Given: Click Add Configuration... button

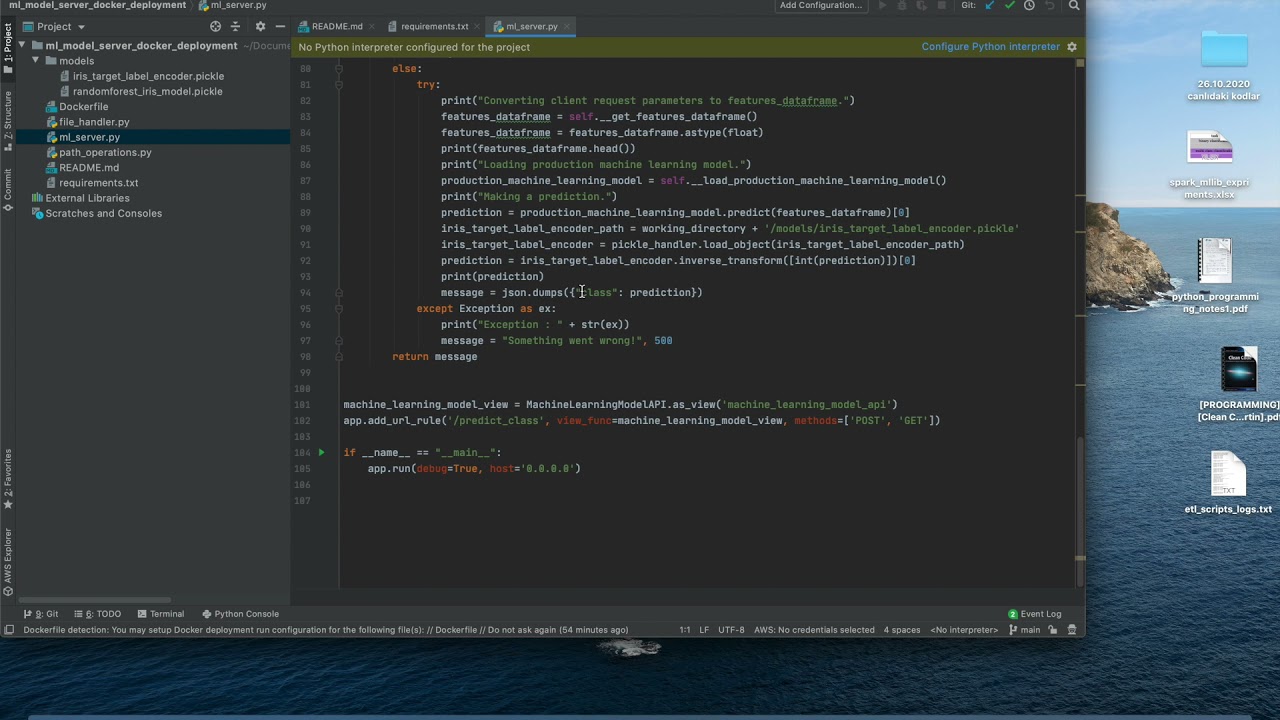Looking at the screenshot, I should pos(821,5).
